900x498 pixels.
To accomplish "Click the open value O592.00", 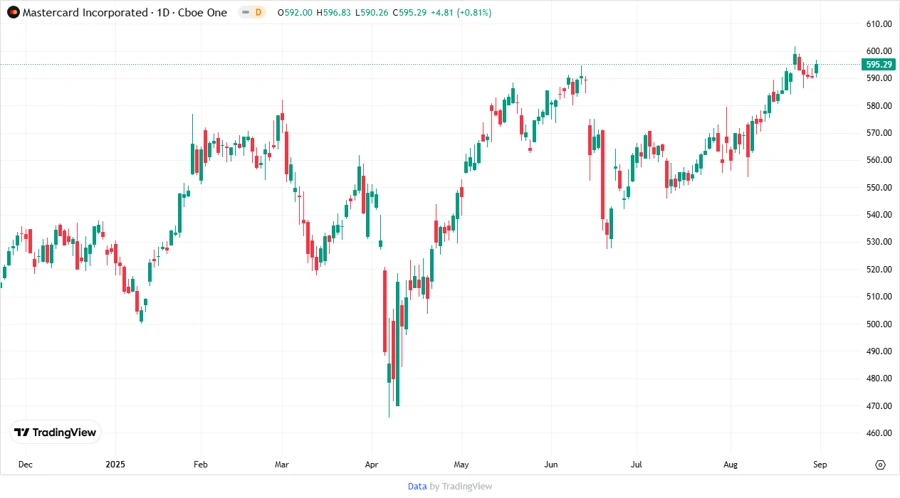I will coord(294,13).
